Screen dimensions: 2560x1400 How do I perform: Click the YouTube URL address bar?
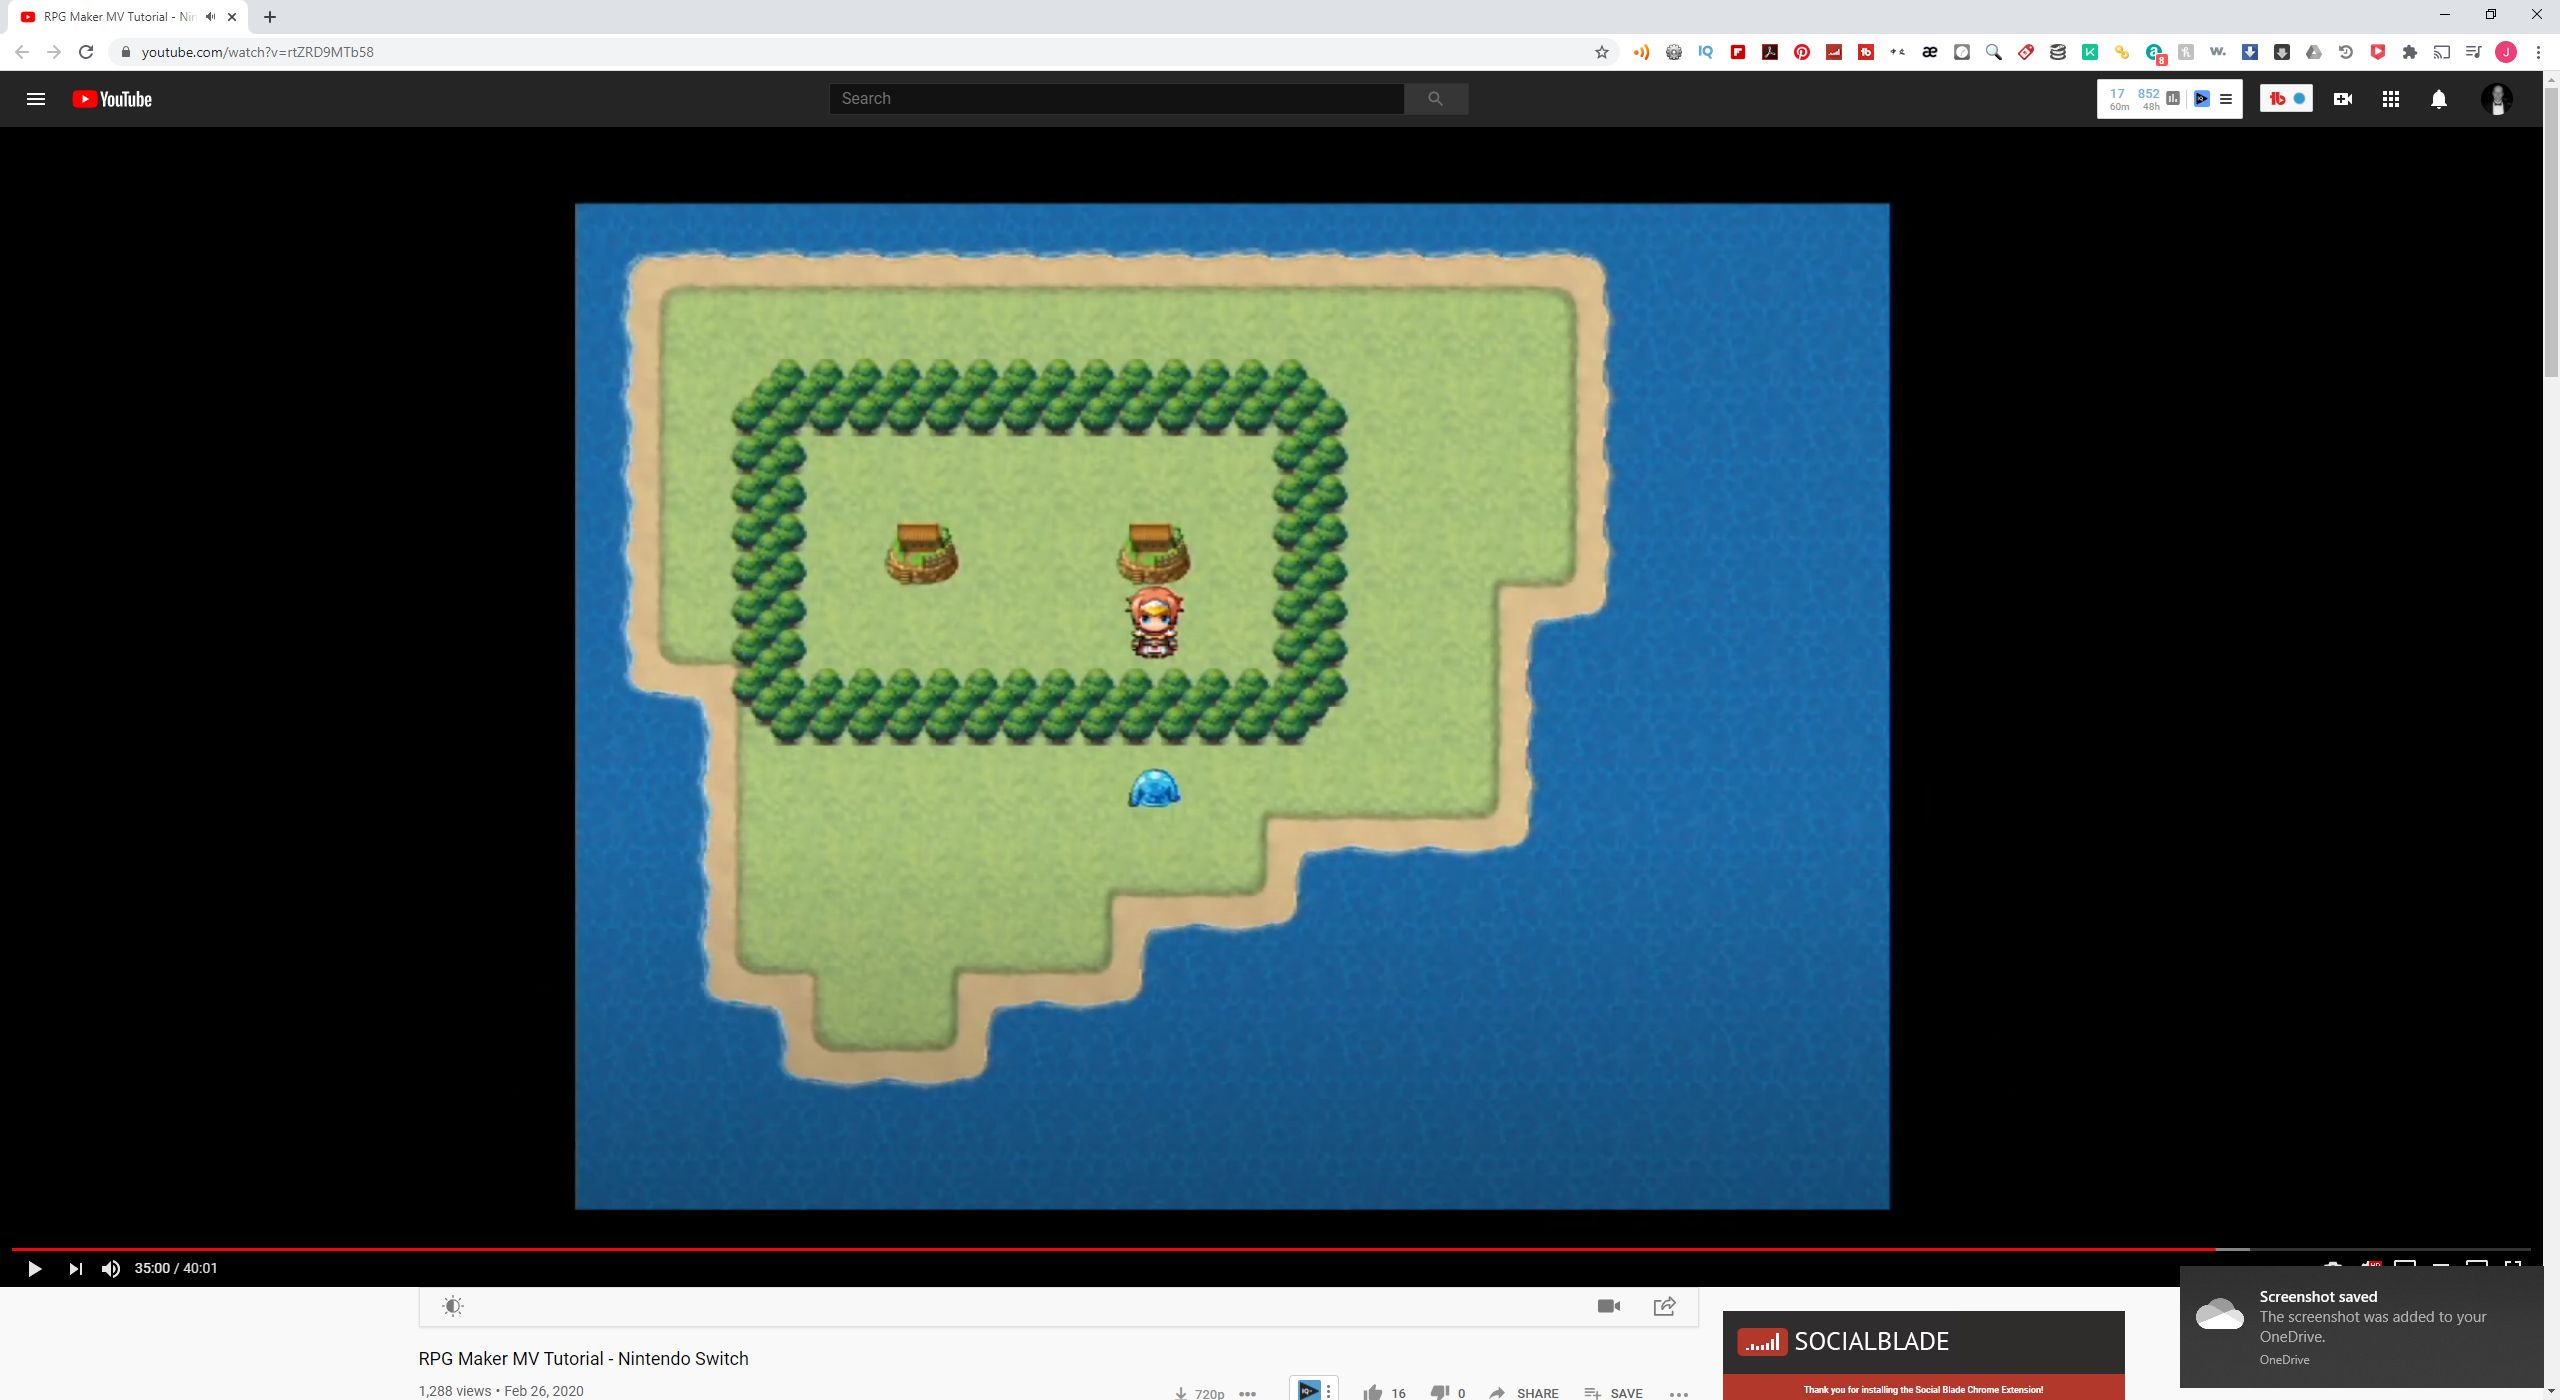click(850, 52)
